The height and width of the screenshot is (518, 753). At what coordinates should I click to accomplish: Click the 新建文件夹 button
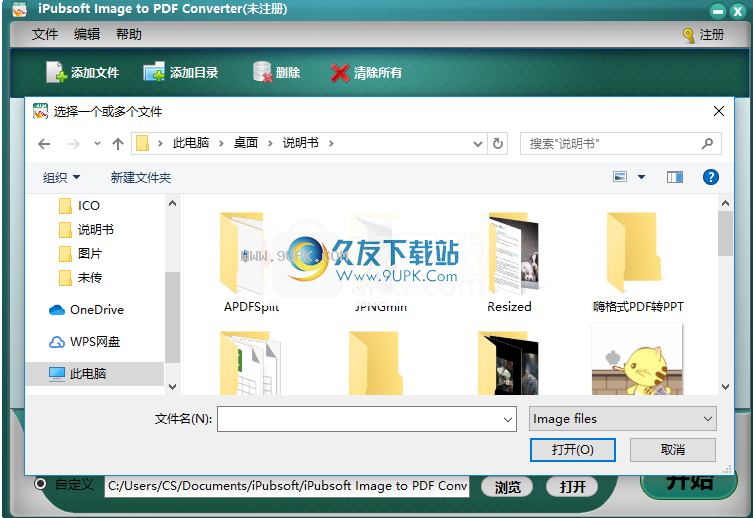tap(141, 178)
